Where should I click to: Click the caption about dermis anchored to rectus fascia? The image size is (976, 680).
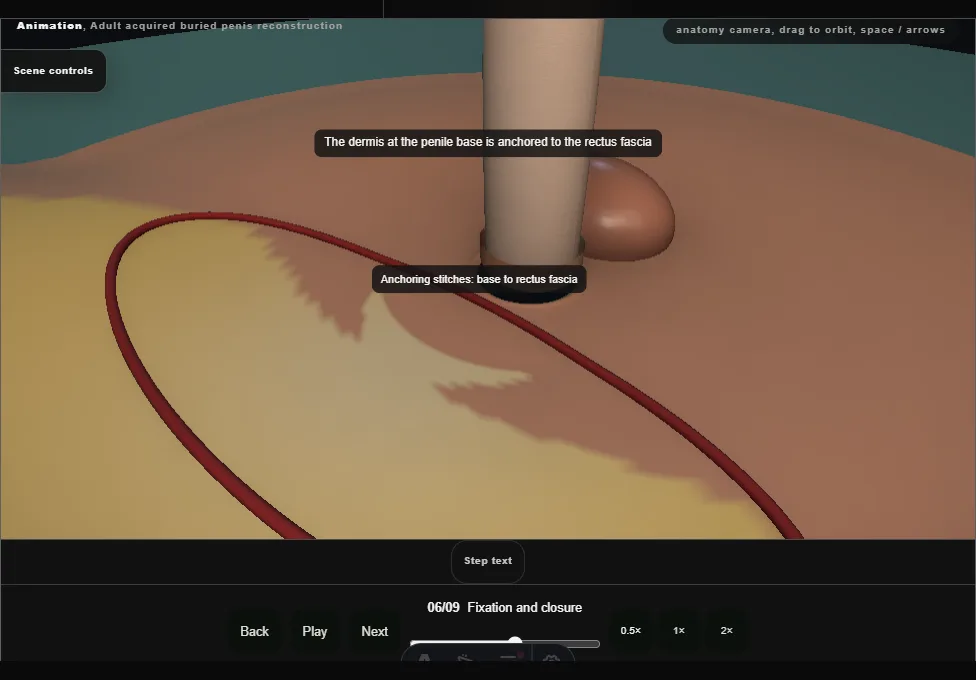[488, 143]
